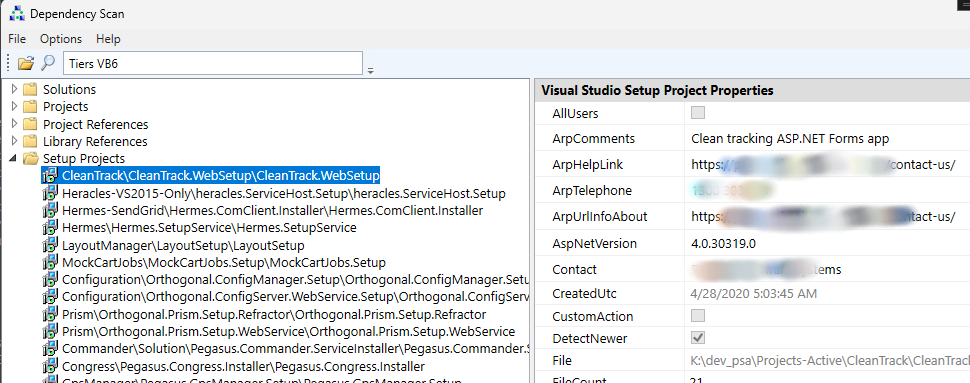Click the magnifier search icon in toolbar
This screenshot has height=383, width=970.
pos(48,62)
